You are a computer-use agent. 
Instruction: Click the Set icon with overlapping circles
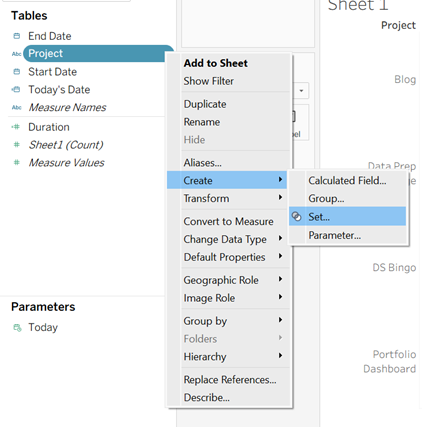pos(296,217)
